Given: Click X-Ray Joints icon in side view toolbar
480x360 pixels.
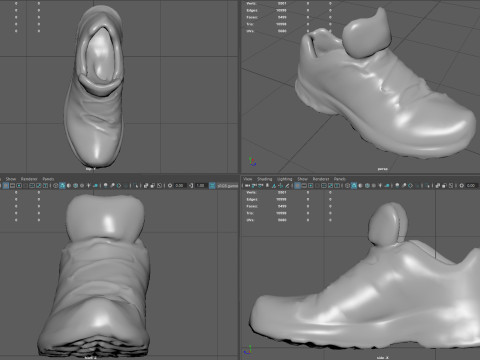Looking at the screenshot, I should pos(451,185).
